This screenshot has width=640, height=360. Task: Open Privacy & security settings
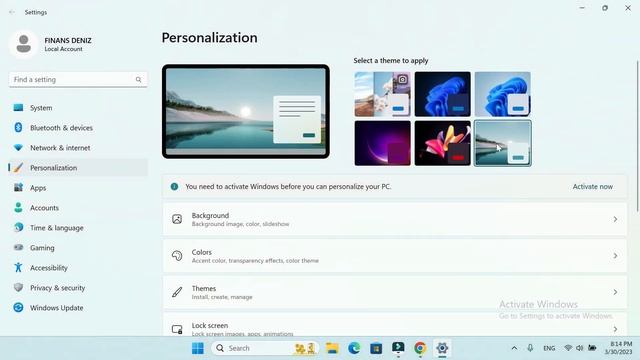point(78,288)
